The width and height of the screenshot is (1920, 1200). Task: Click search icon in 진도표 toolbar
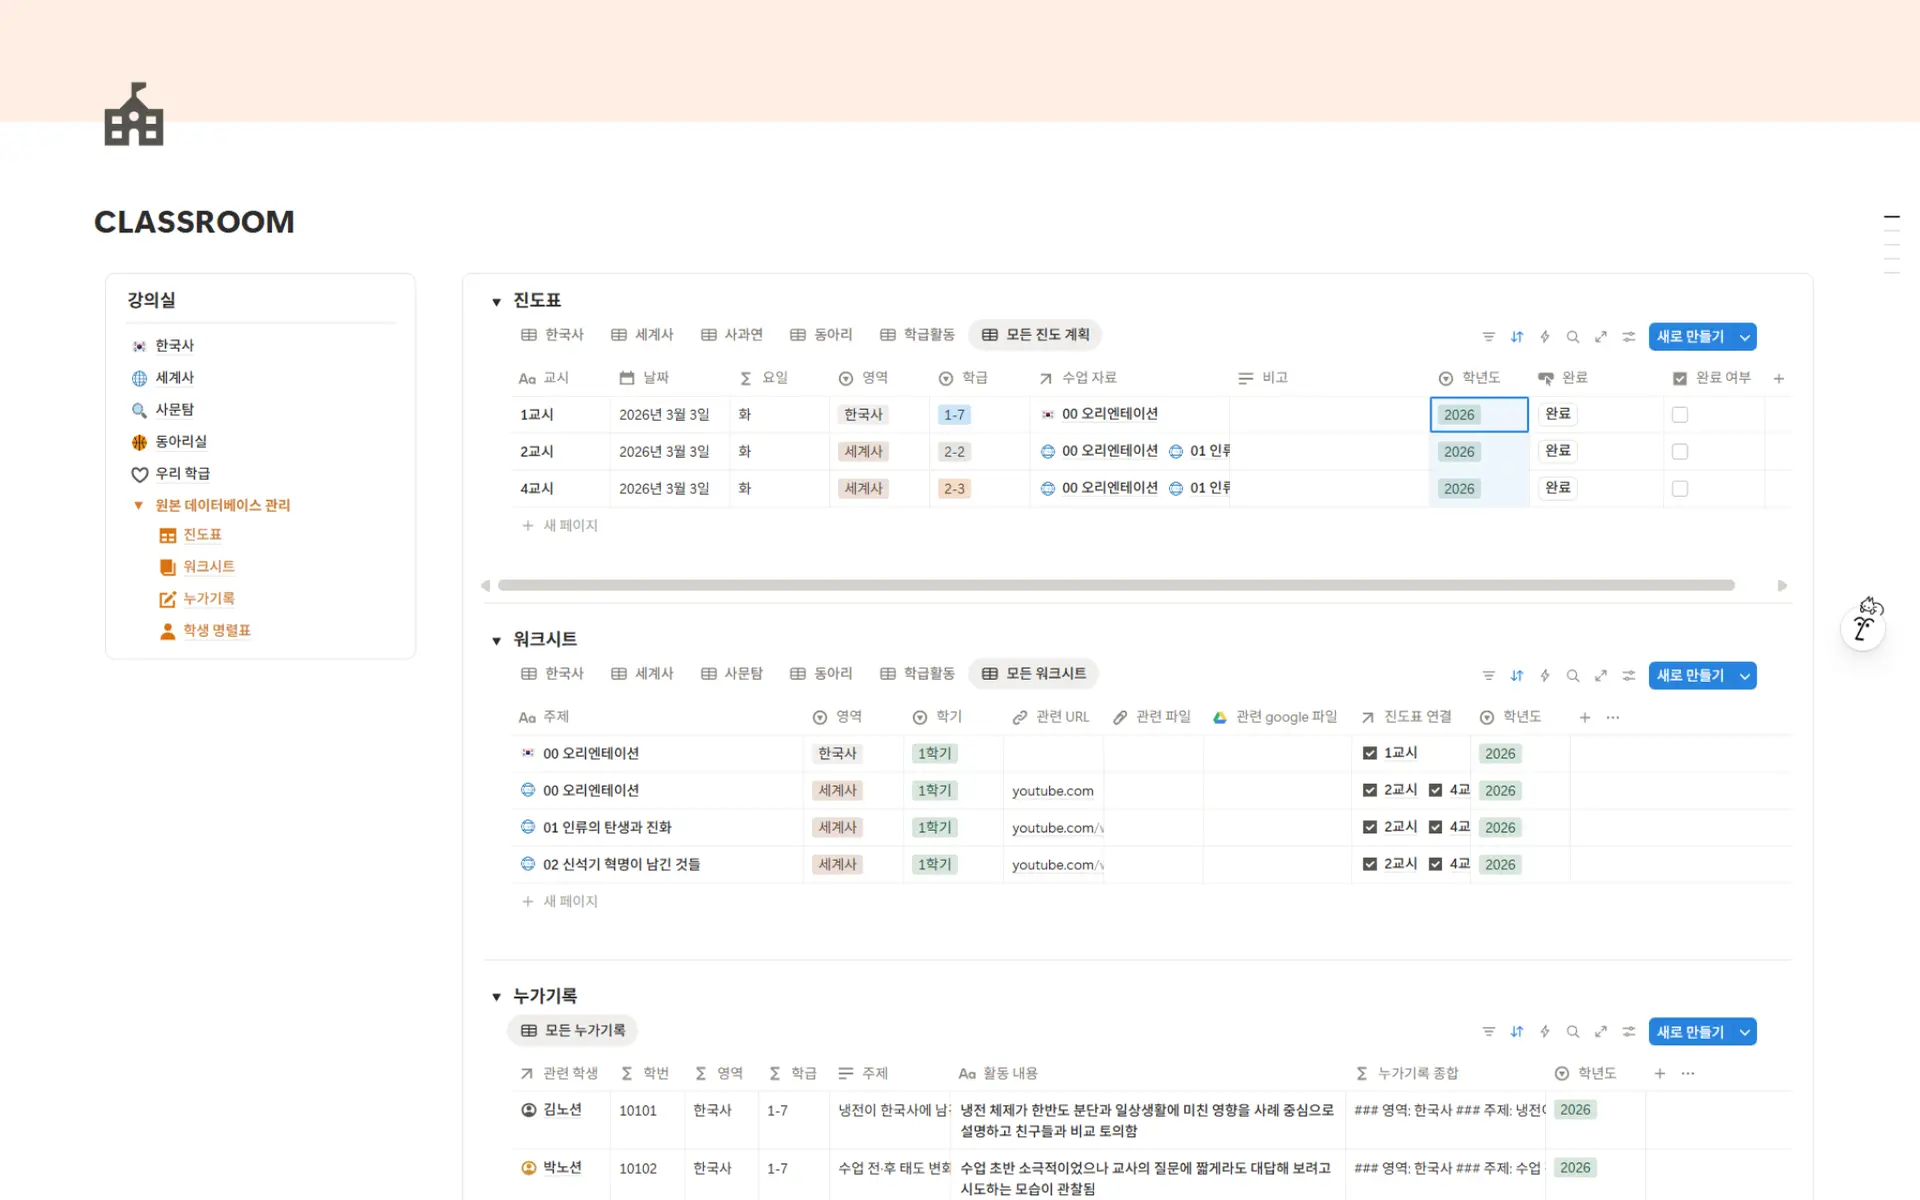(1573, 337)
